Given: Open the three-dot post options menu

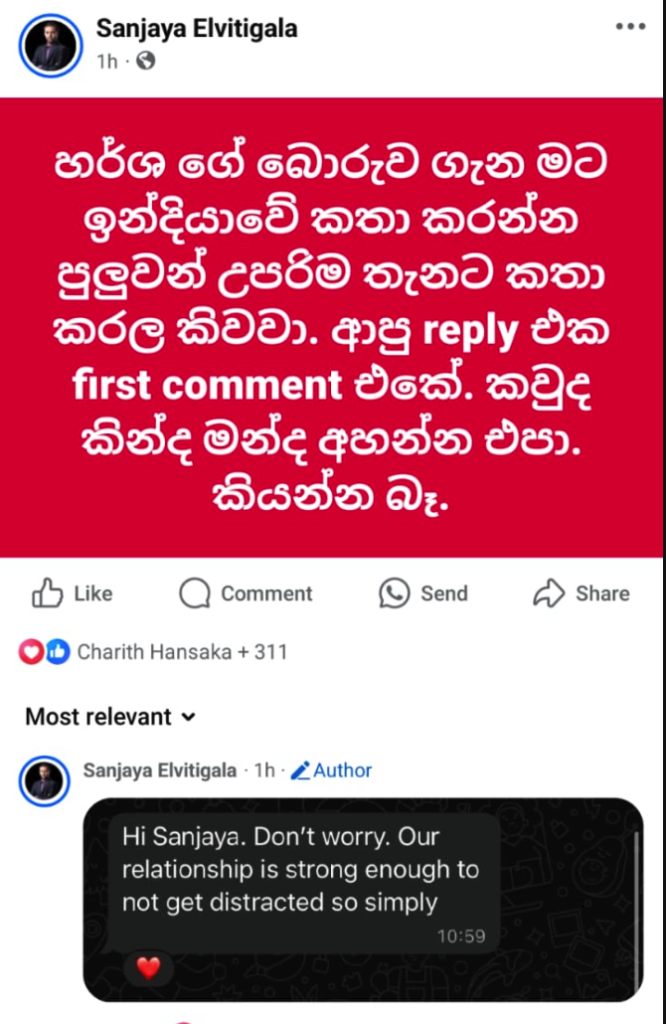Looking at the screenshot, I should pyautogui.click(x=630, y=27).
